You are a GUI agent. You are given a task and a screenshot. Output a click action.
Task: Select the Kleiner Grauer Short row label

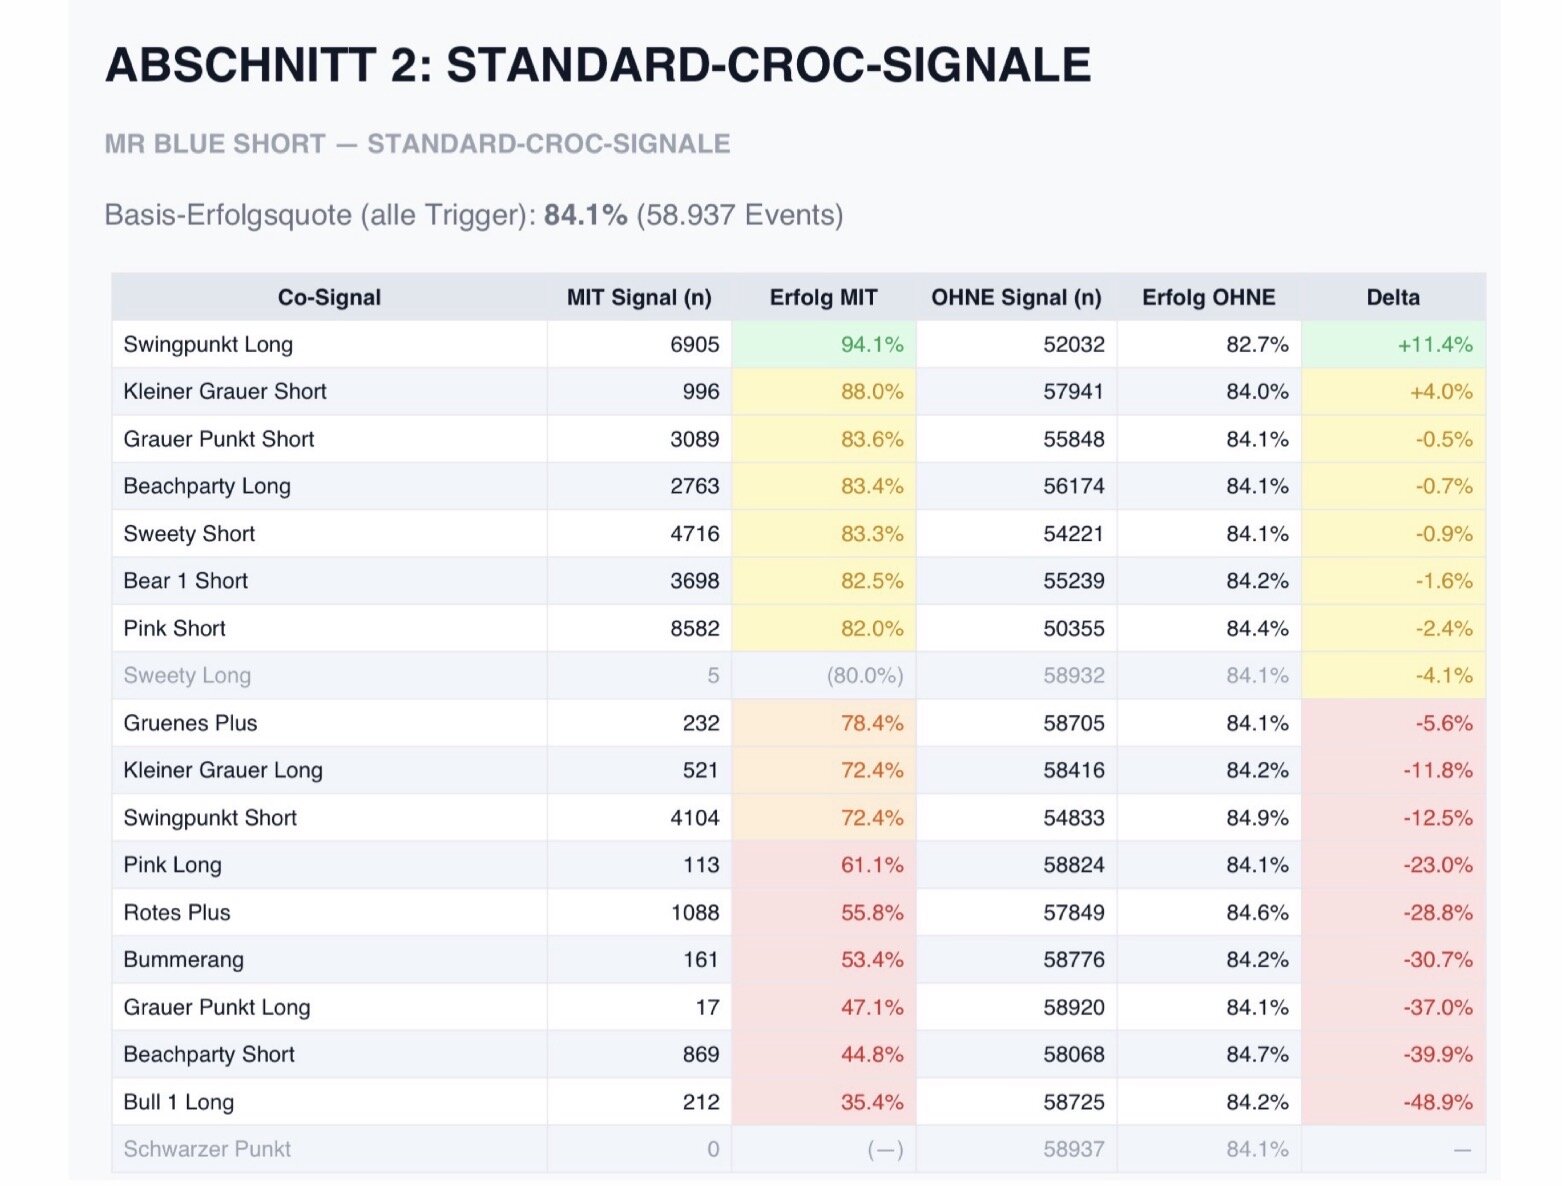(225, 392)
